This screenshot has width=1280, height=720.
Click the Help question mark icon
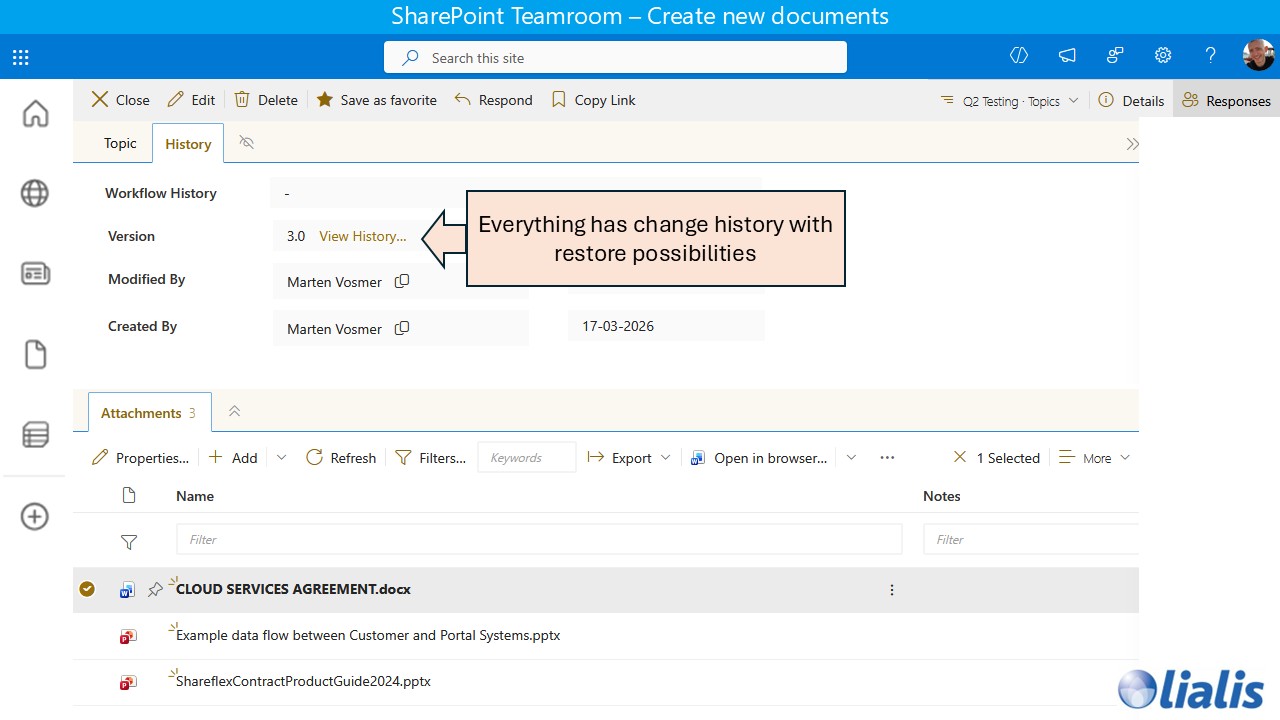click(1210, 56)
